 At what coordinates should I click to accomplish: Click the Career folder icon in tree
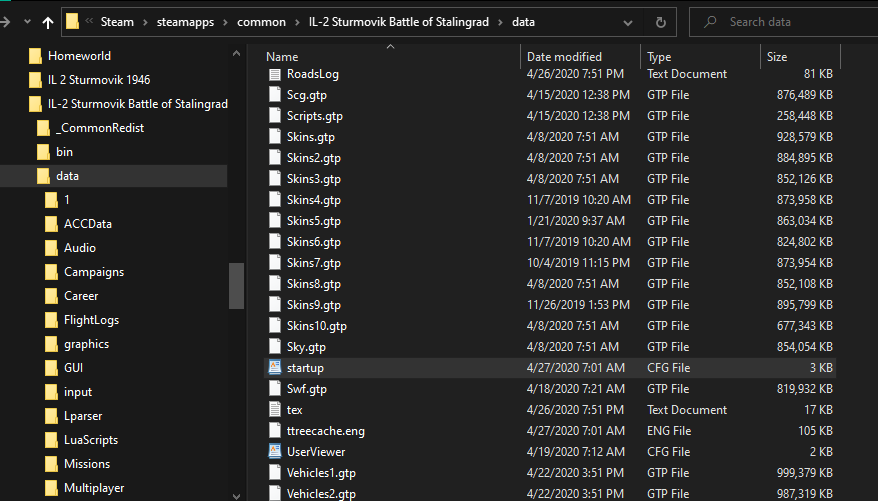51,296
